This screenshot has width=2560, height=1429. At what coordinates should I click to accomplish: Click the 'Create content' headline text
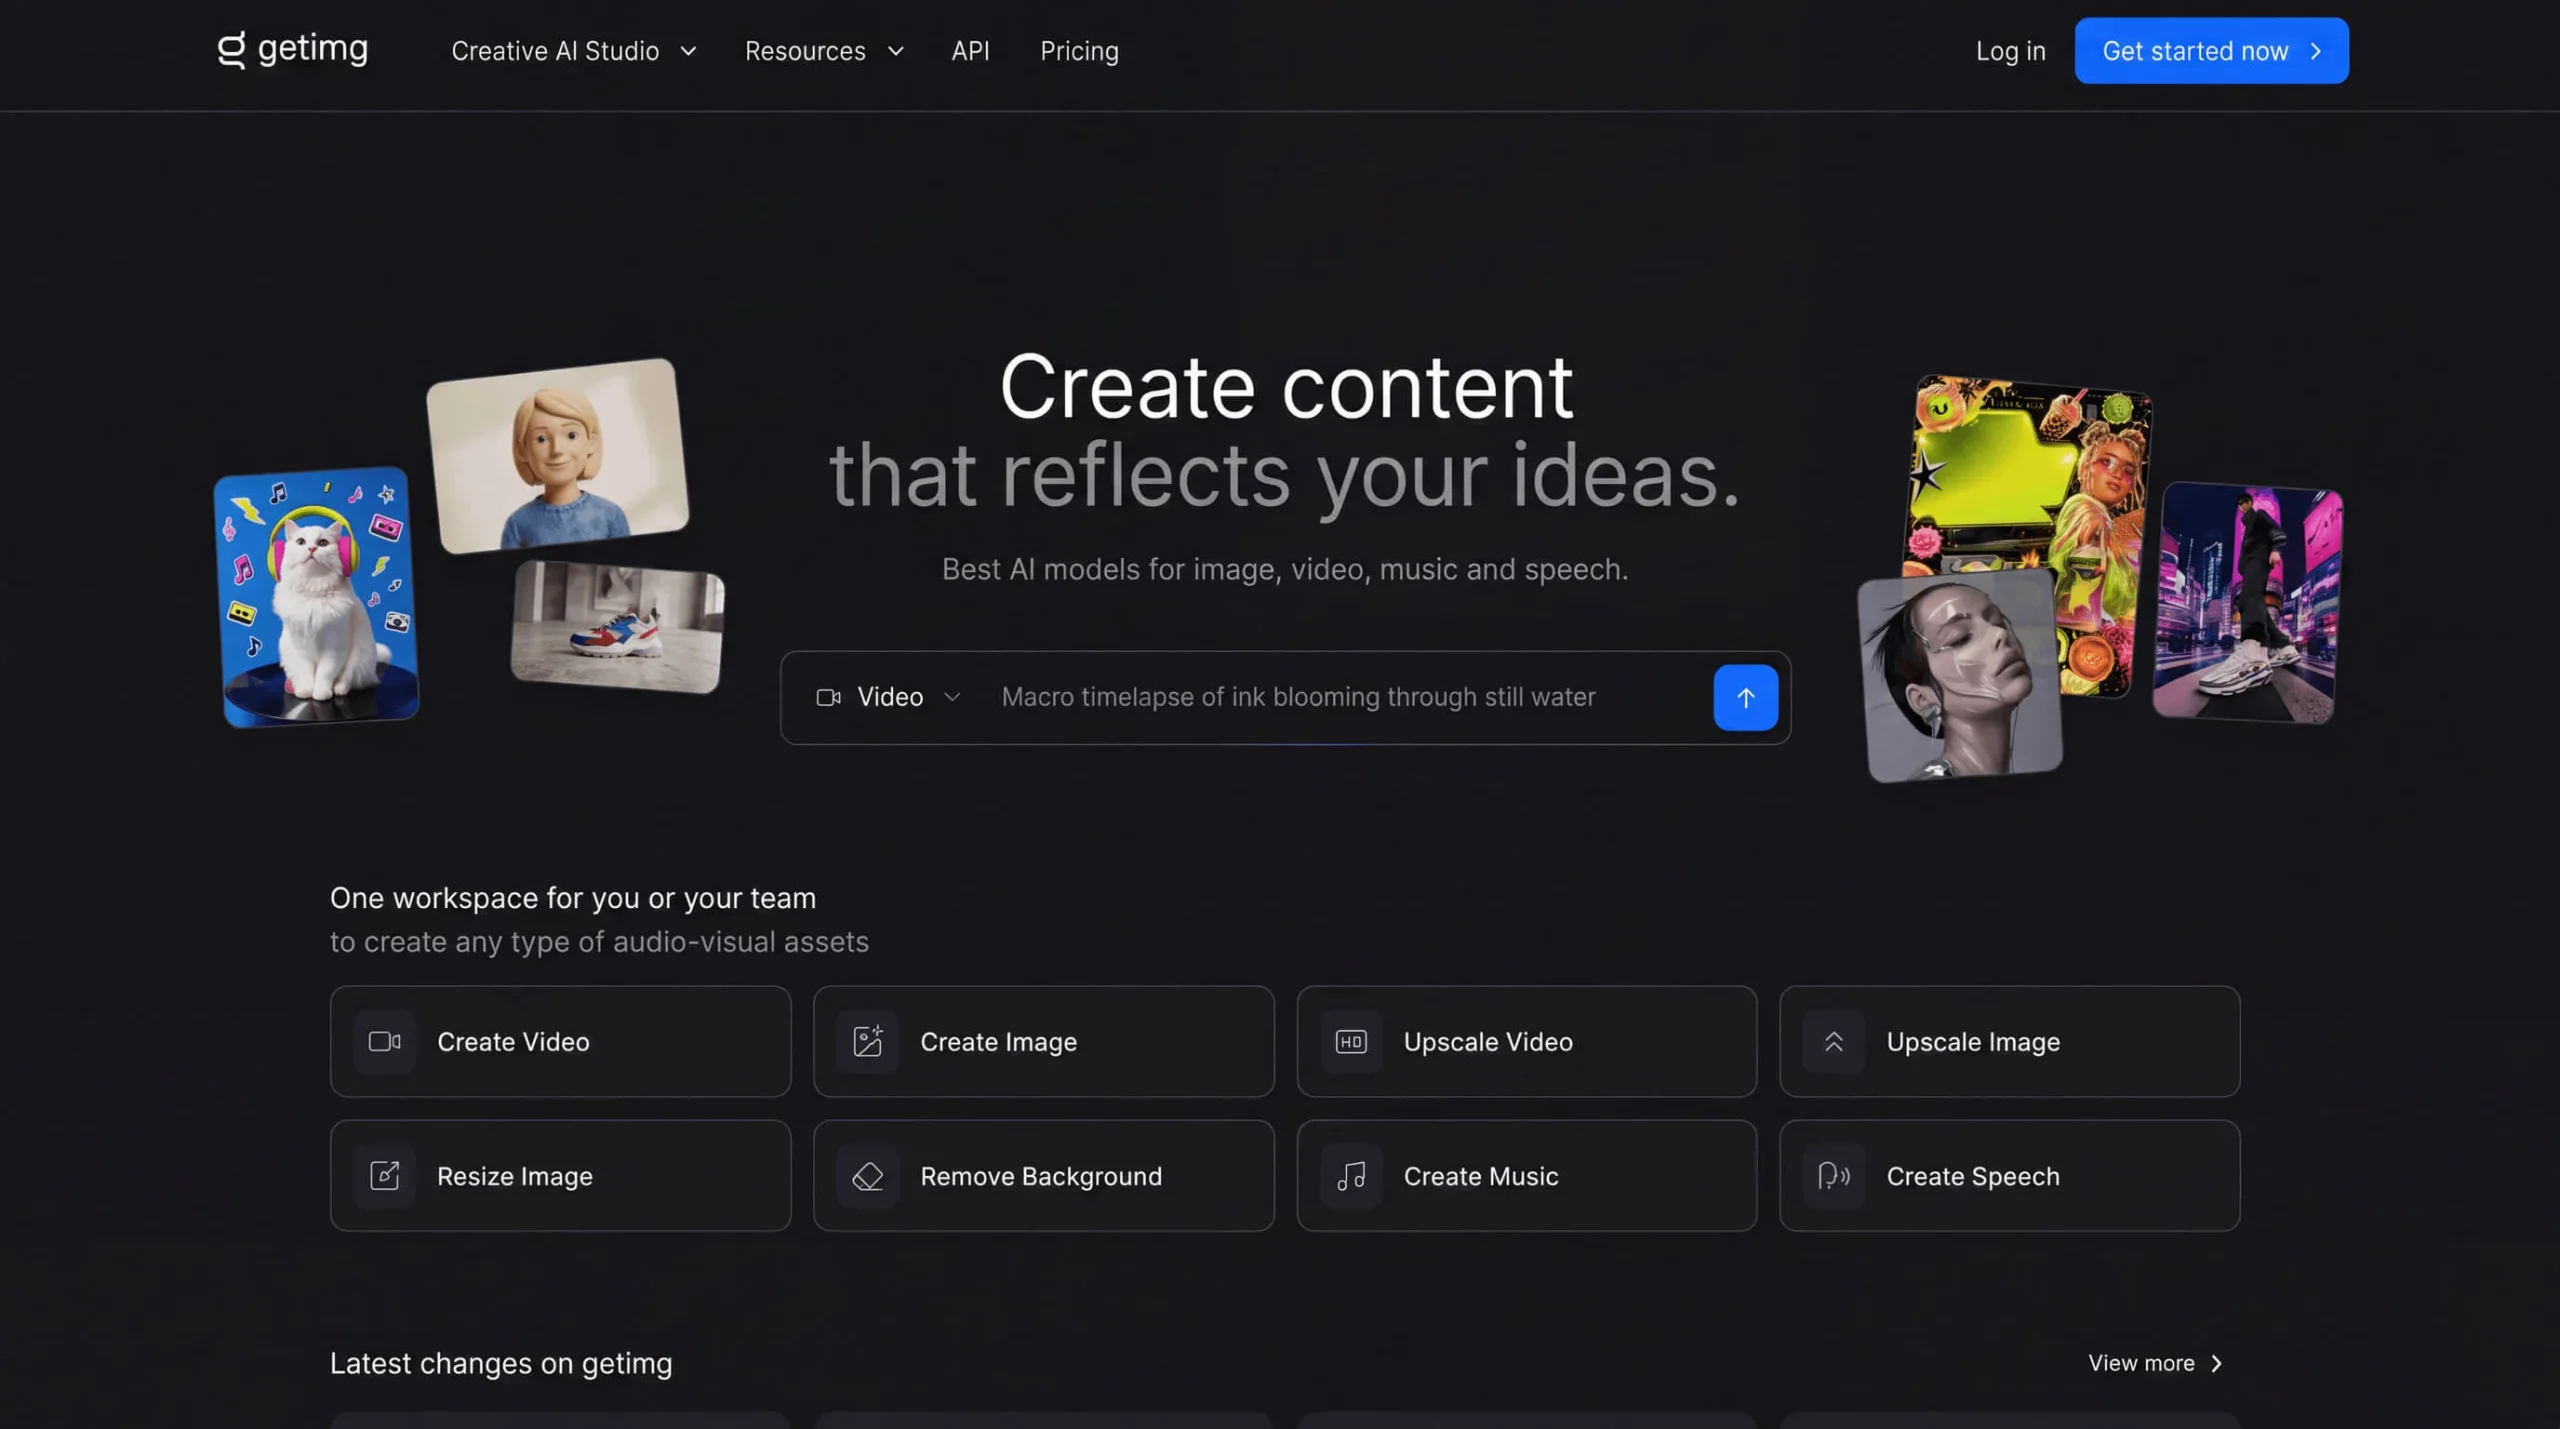click(1286, 387)
